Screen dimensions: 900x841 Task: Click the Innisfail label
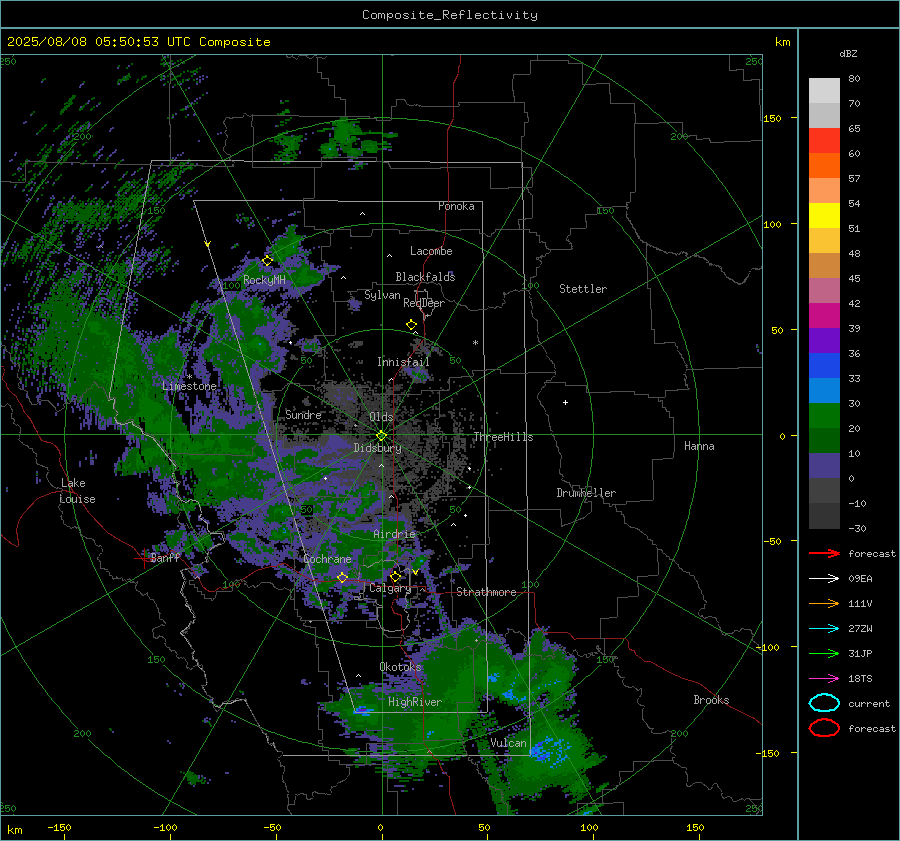403,362
